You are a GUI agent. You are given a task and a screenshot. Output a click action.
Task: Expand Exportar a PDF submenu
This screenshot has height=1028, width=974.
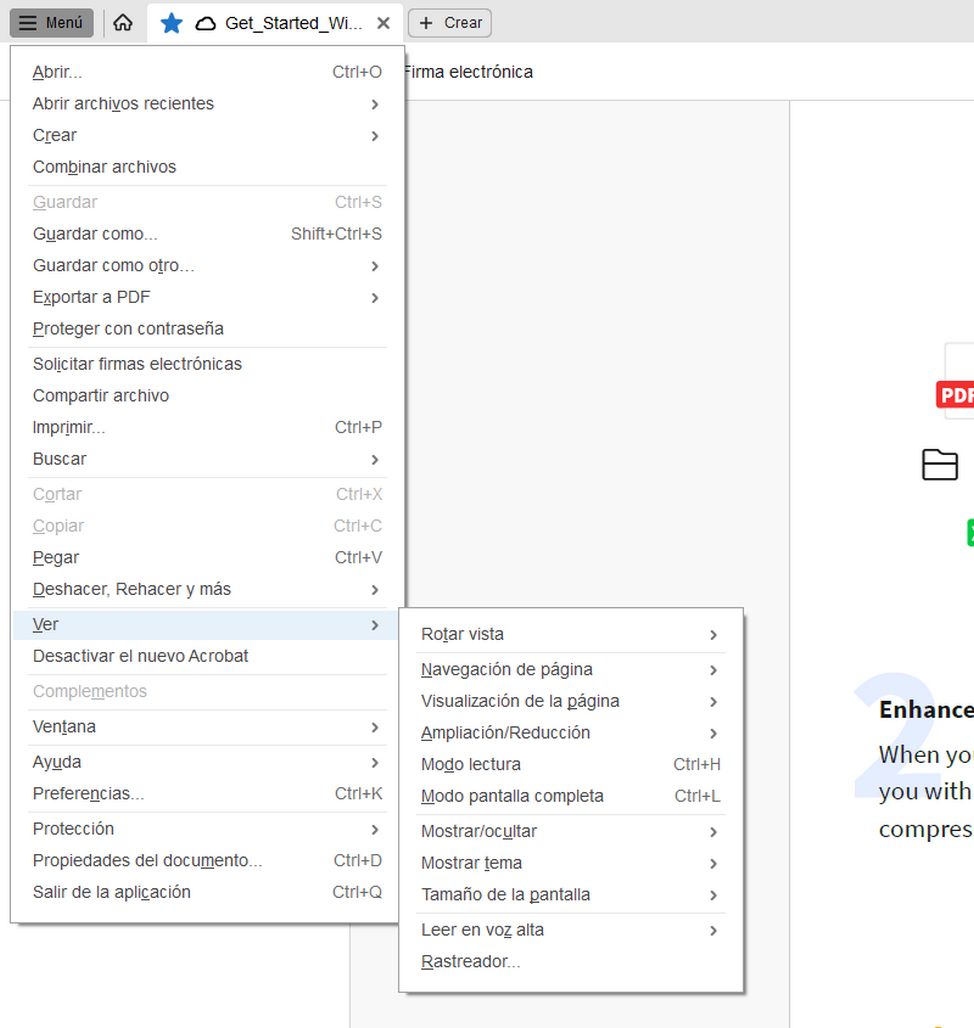click(x=207, y=297)
